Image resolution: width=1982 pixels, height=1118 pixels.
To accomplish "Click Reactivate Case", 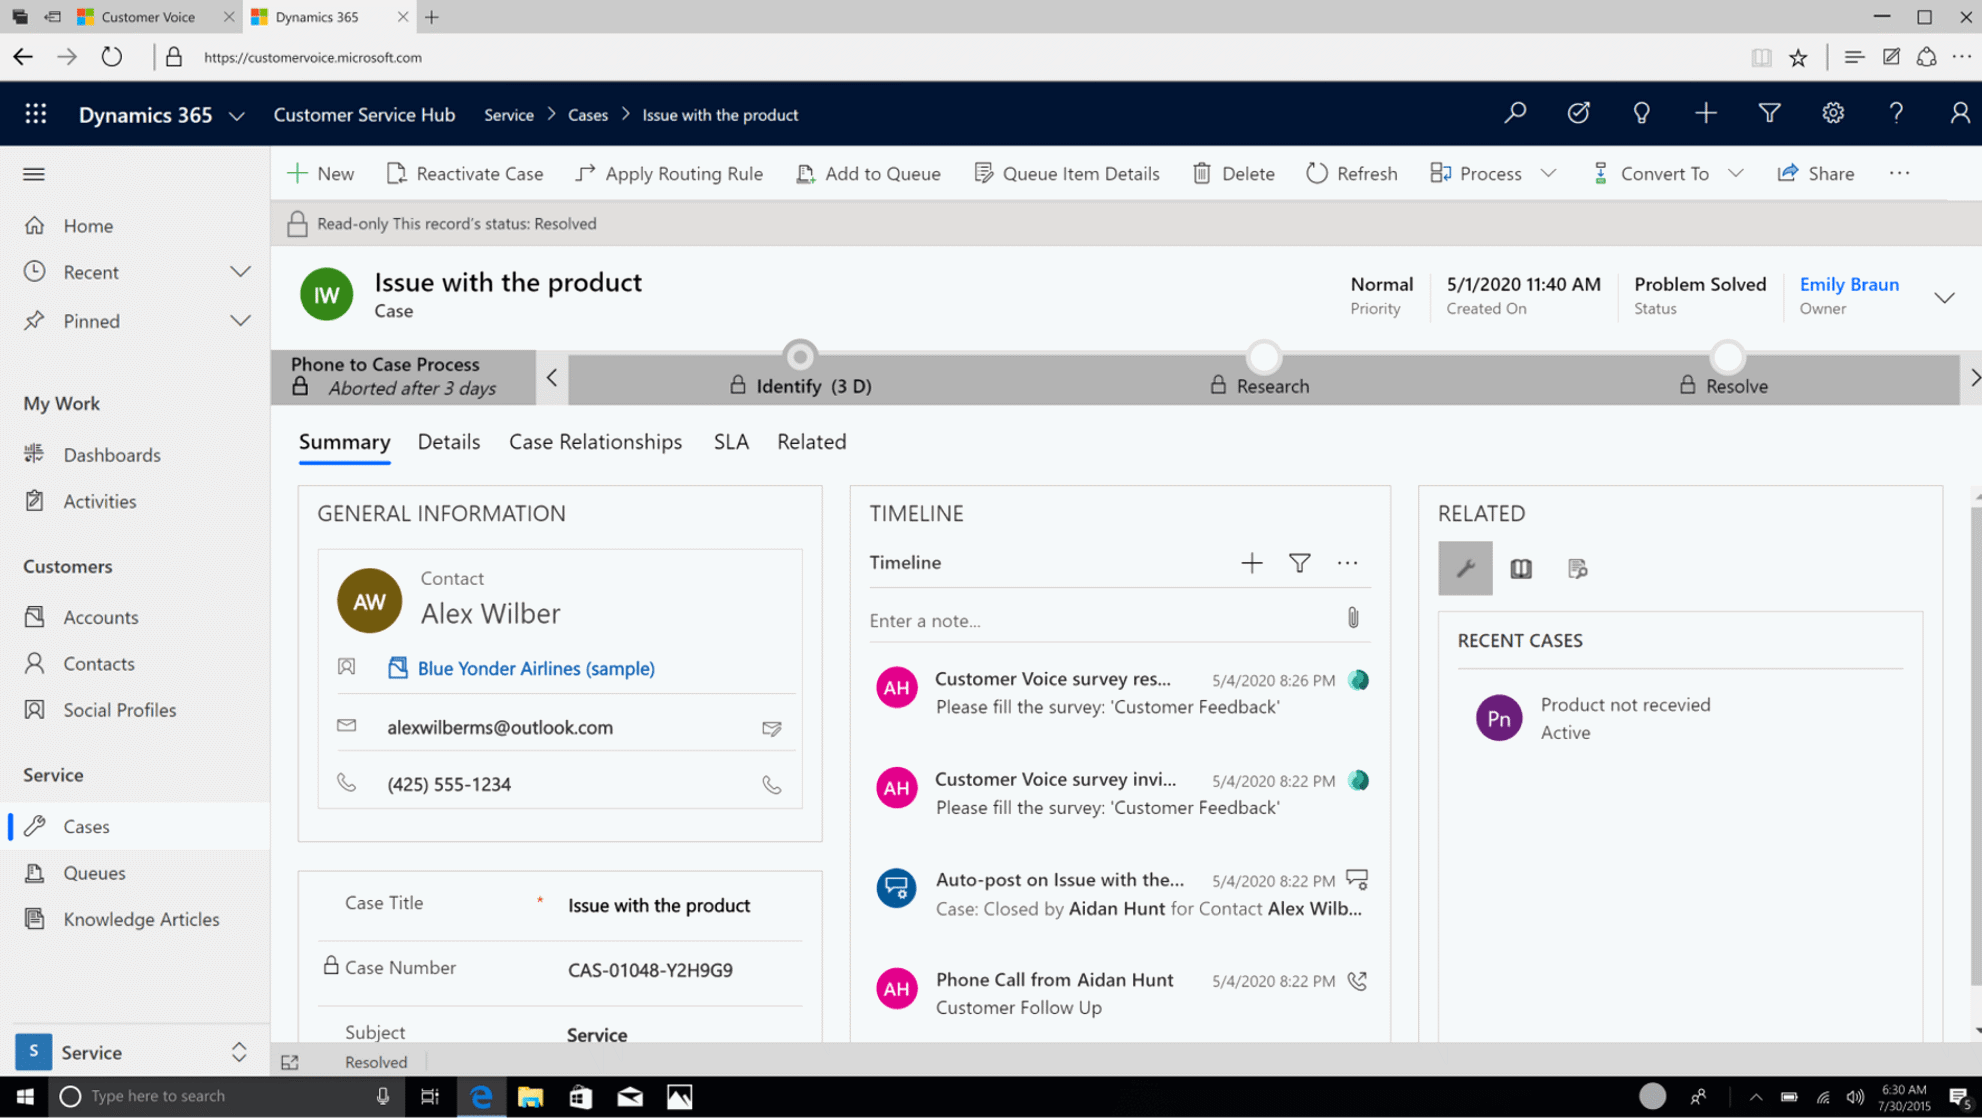I will coord(465,173).
